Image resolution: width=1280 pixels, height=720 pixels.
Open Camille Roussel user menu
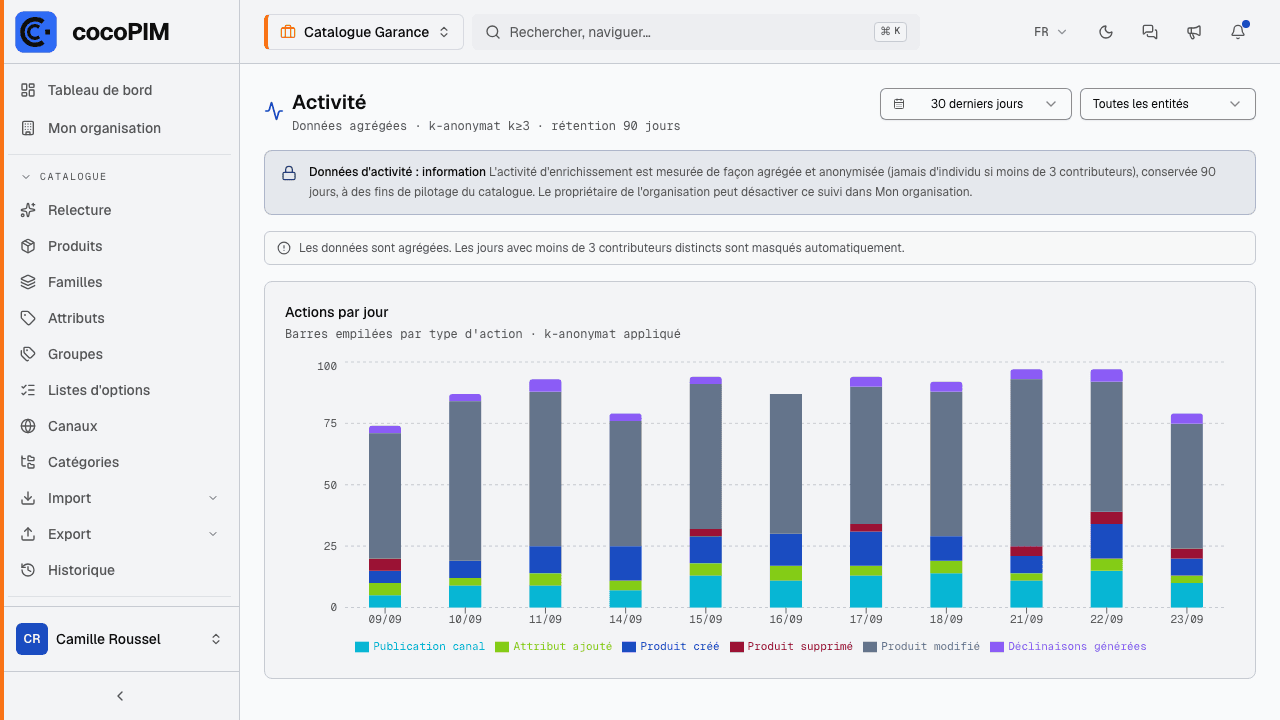coord(120,639)
